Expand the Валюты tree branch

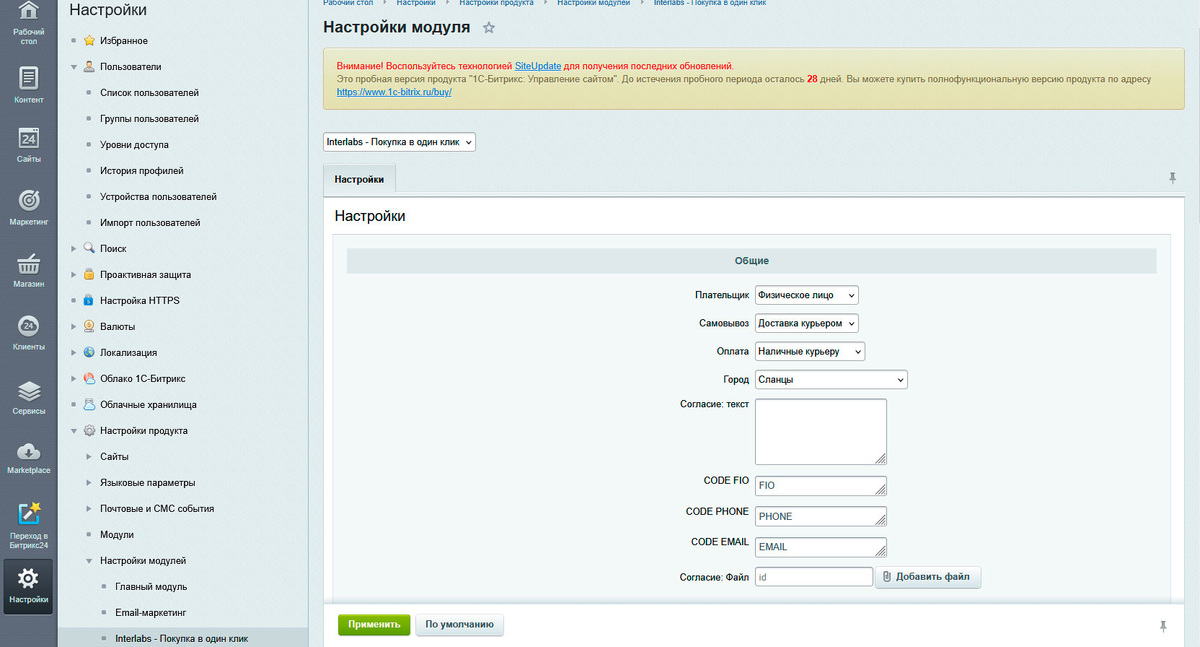pos(74,326)
